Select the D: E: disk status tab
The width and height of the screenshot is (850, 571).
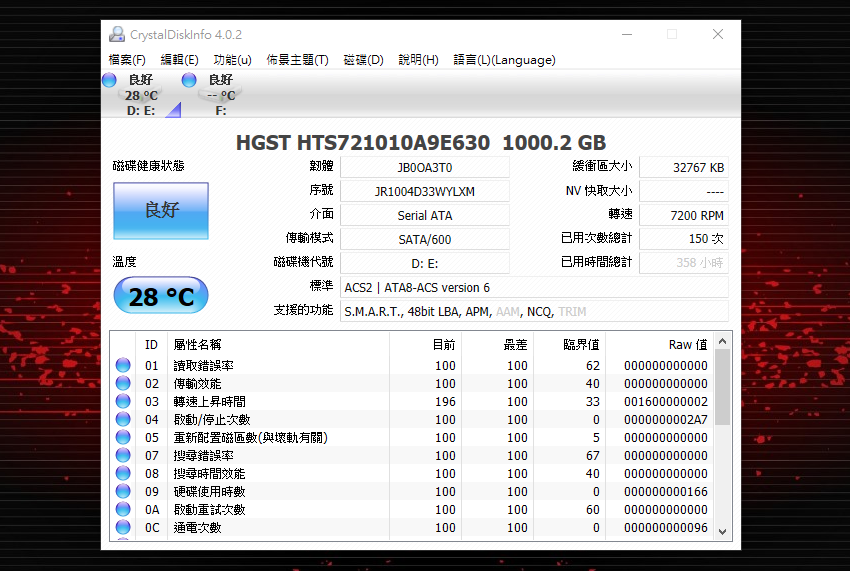click(x=141, y=95)
